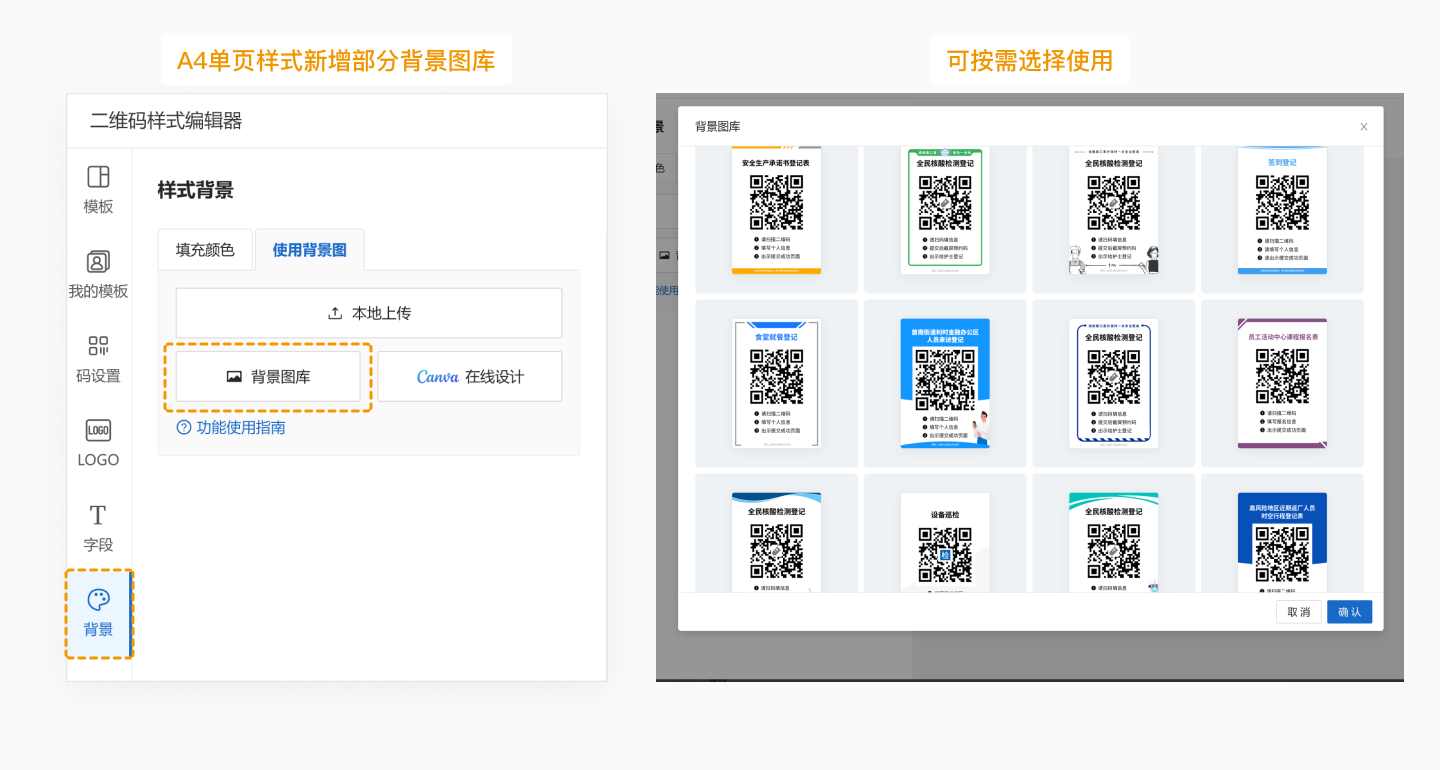Click the 本地上传 button

click(369, 313)
